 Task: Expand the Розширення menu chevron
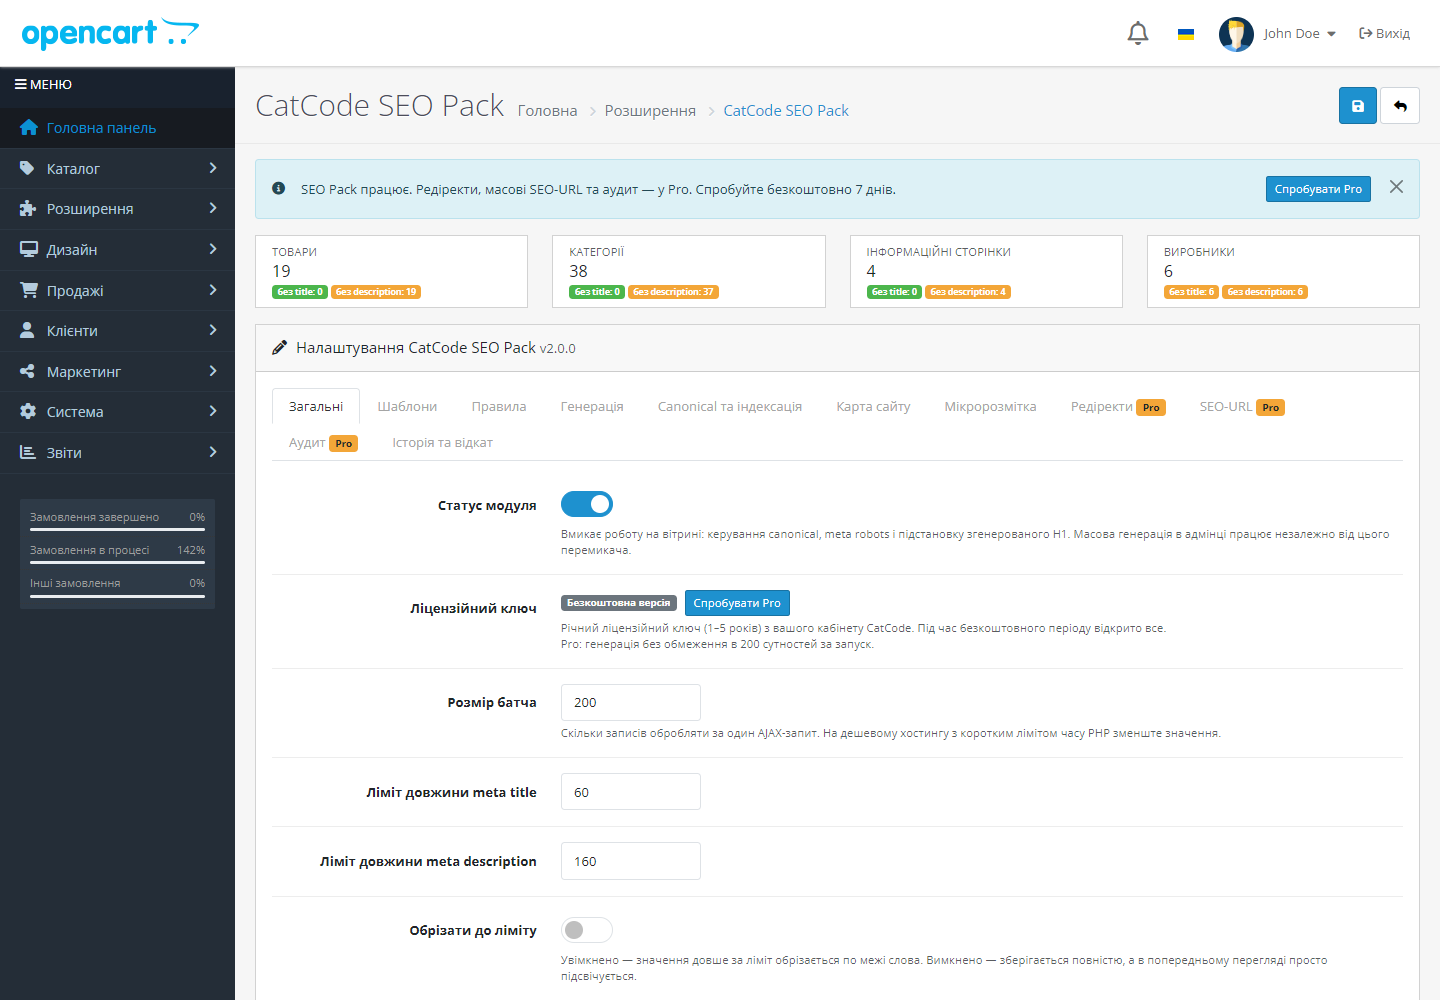[x=213, y=208]
